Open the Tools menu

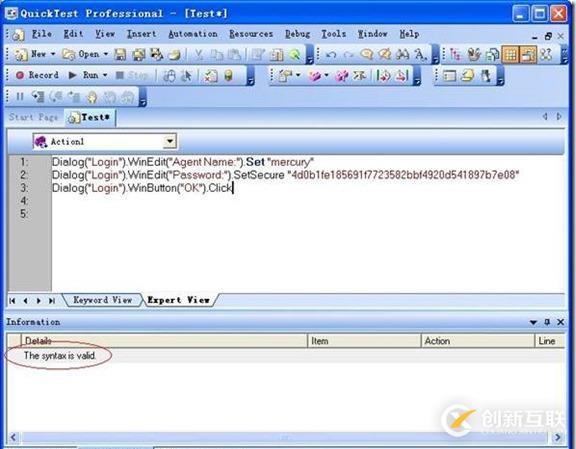[x=334, y=34]
